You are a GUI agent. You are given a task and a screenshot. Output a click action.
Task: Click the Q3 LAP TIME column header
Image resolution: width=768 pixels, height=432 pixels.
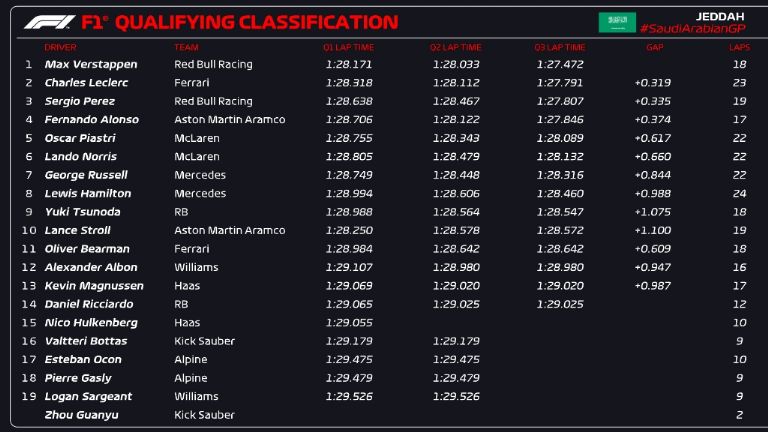coord(560,47)
